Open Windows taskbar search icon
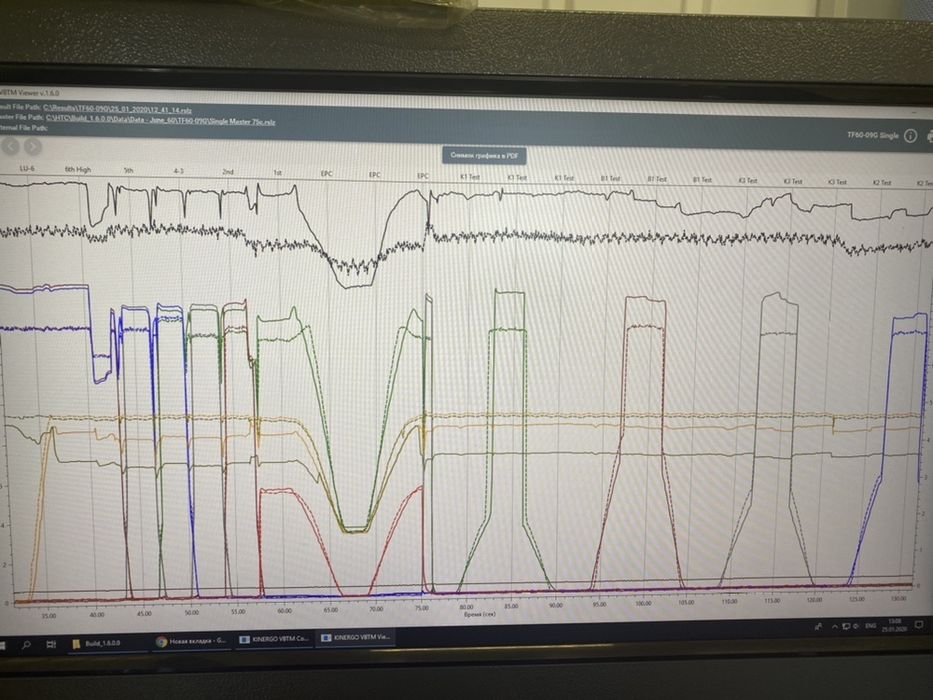933x700 pixels. [26, 644]
